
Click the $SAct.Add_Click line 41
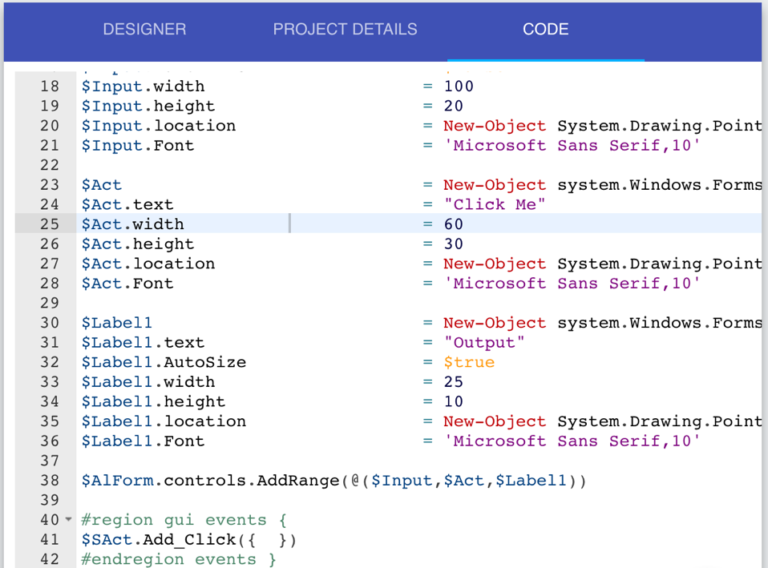point(189,540)
